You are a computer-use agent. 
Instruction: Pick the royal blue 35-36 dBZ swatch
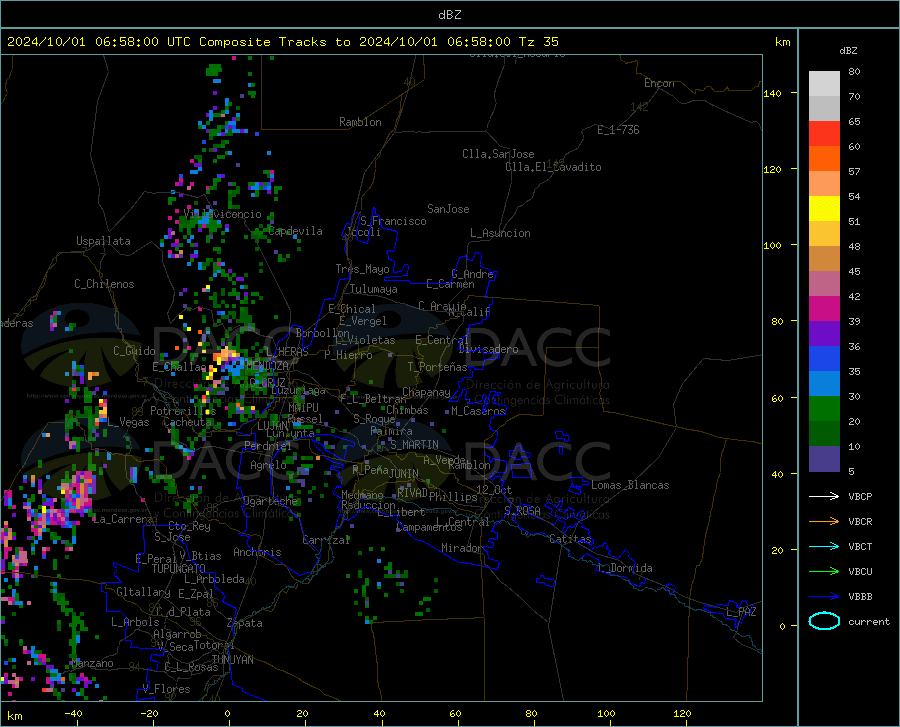(x=824, y=359)
